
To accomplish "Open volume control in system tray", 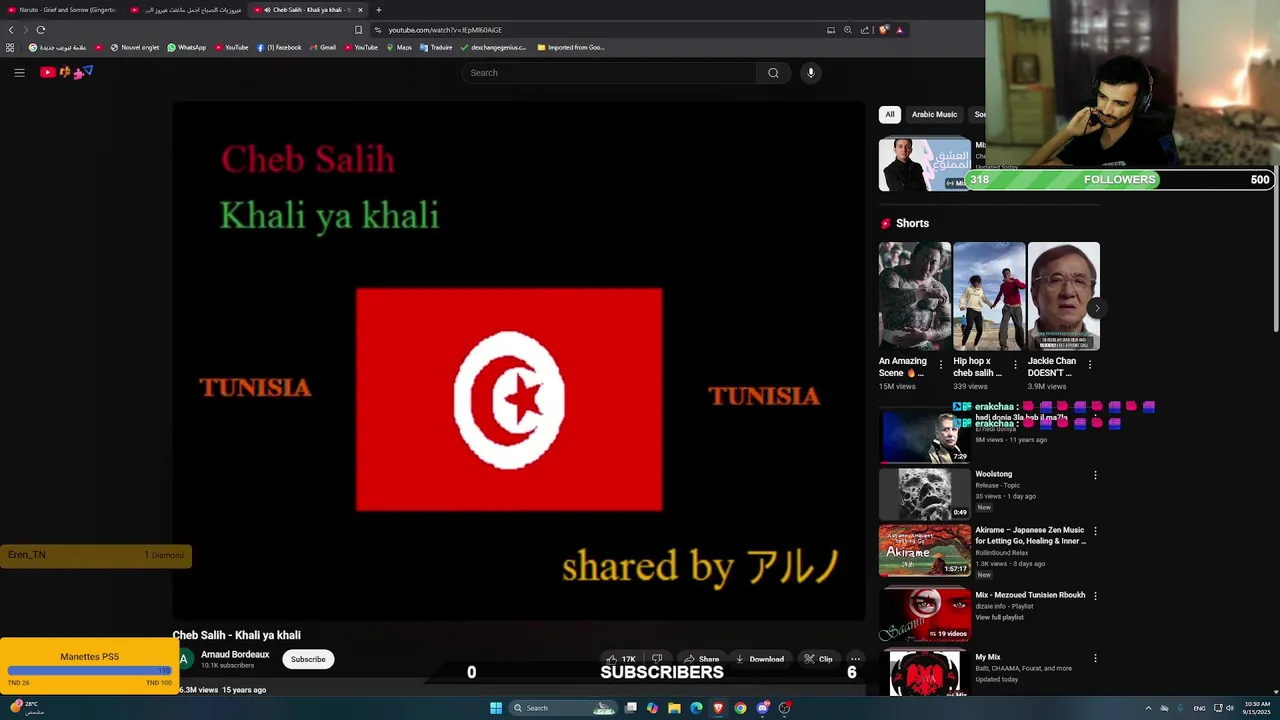I will 1230,708.
